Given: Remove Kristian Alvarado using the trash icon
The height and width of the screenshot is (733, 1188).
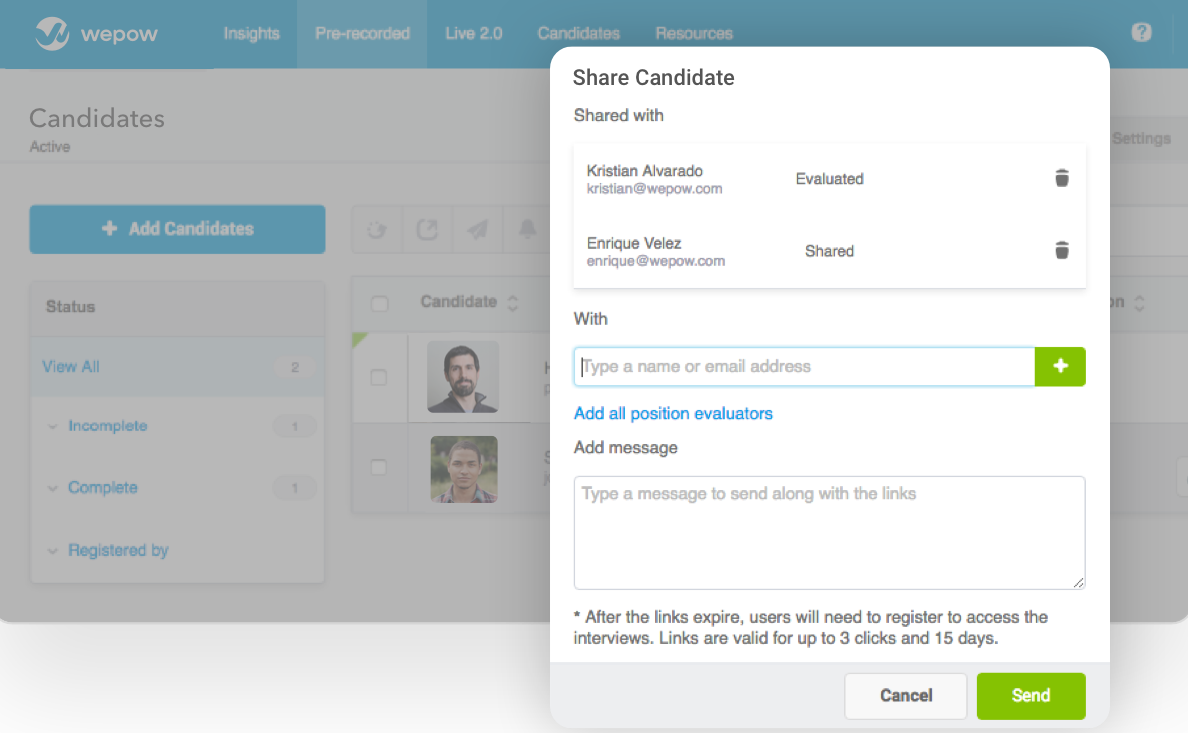Looking at the screenshot, I should tap(1062, 178).
